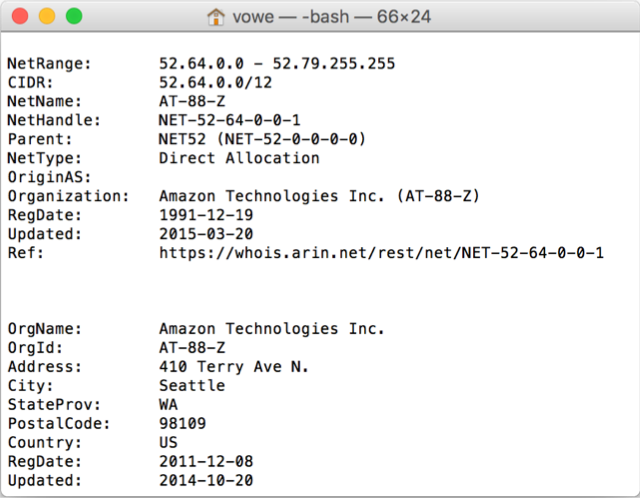This screenshot has width=640, height=498.
Task: Close the terminal window with red button
Action: [21, 17]
